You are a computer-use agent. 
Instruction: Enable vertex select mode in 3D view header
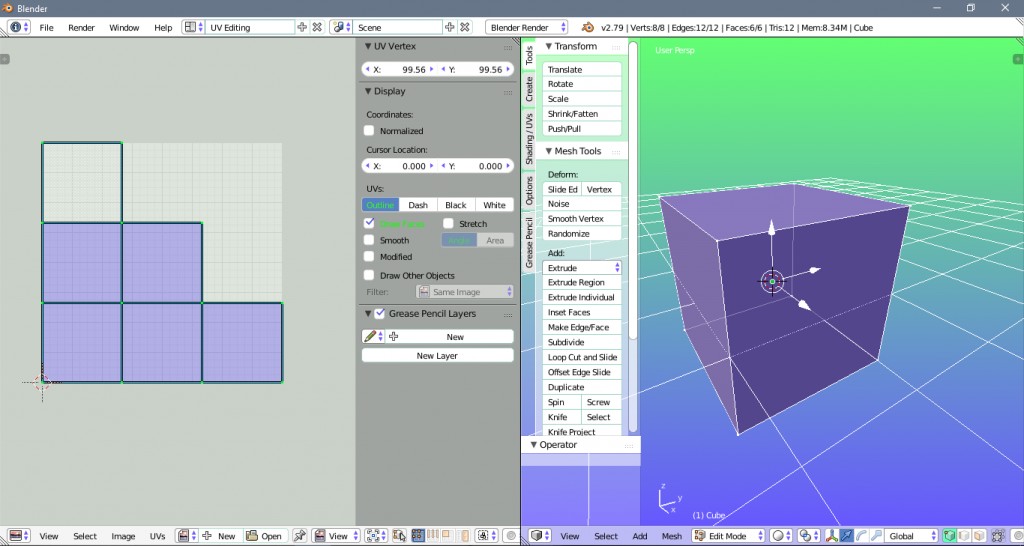point(949,536)
